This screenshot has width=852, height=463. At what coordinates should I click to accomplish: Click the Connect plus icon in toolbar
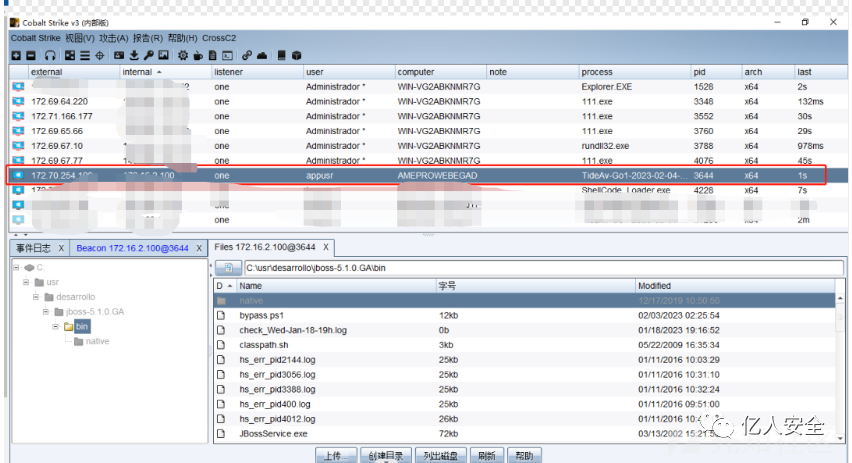coord(16,55)
